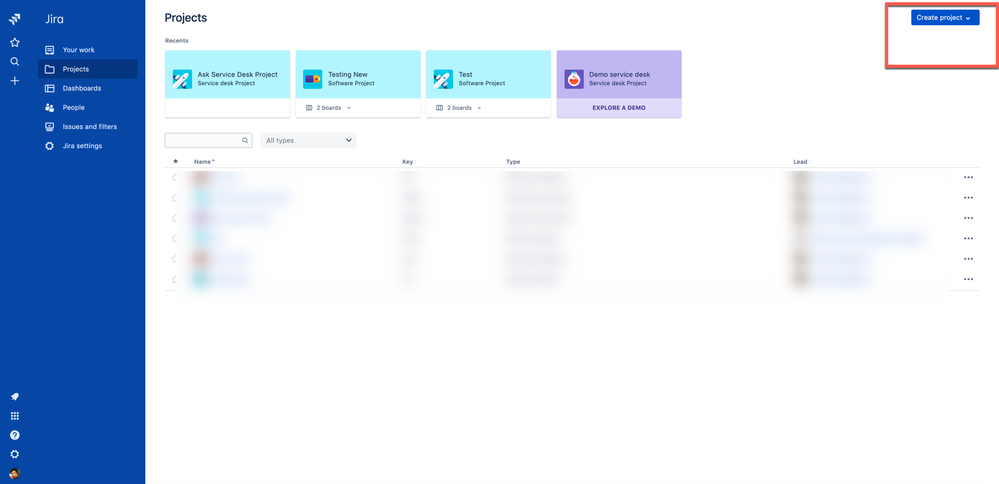Open the Demo service desk card title
Viewport: 999px width, 484px height.
click(x=619, y=75)
